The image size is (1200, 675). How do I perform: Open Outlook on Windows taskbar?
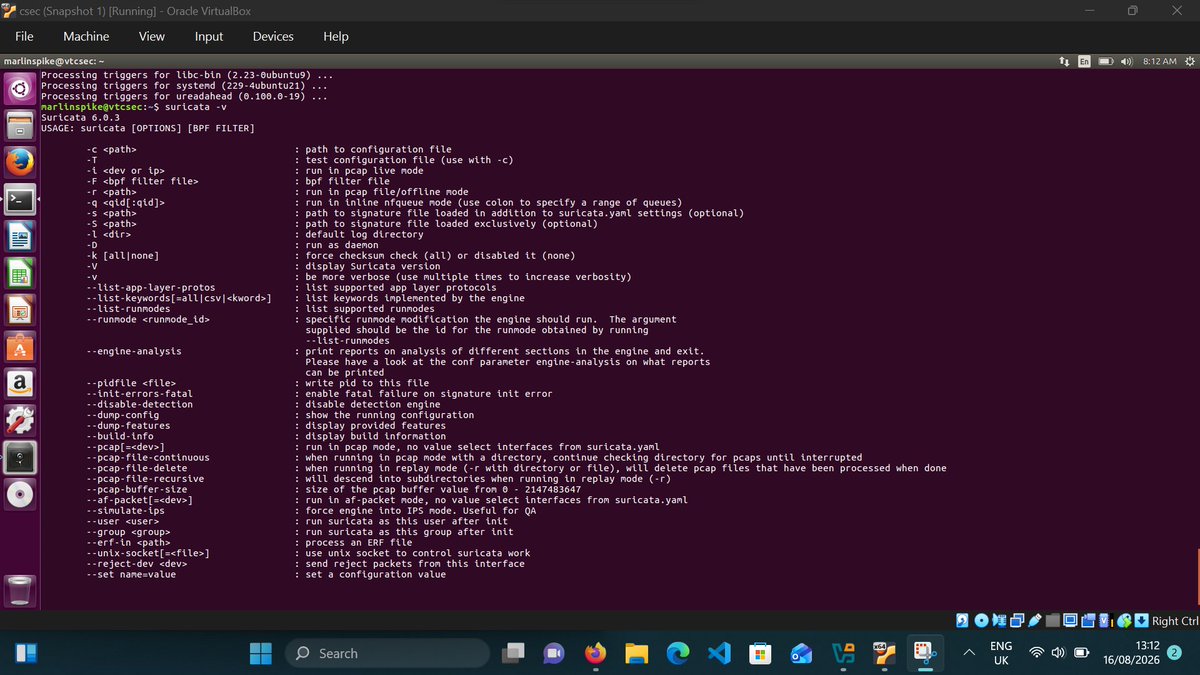801,653
